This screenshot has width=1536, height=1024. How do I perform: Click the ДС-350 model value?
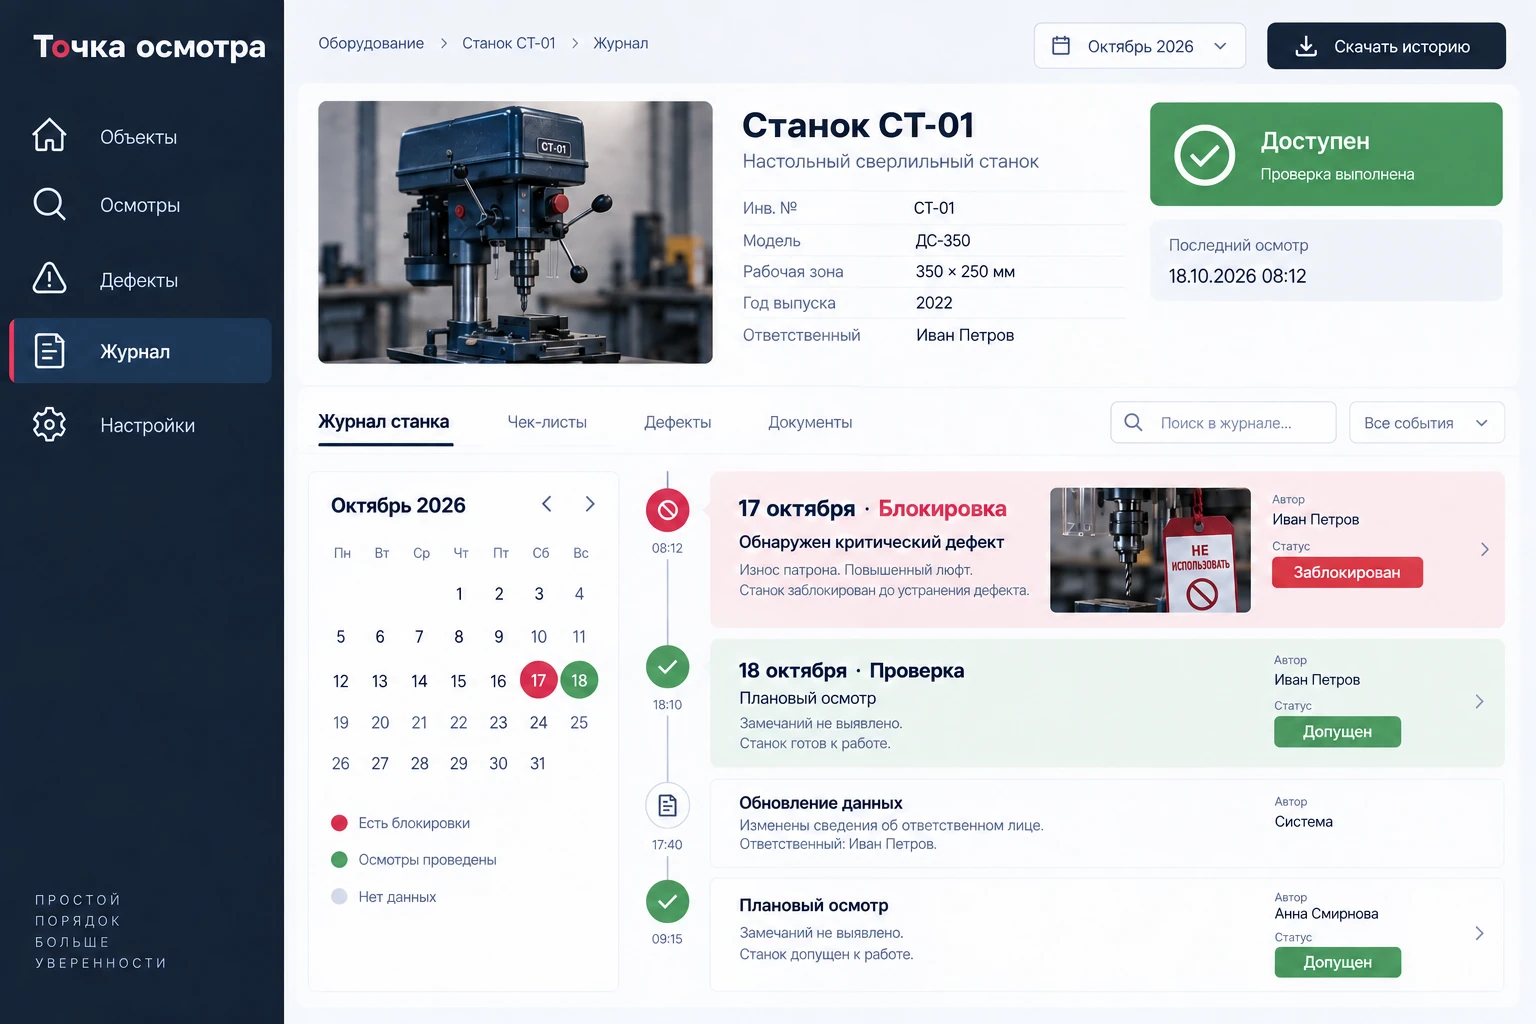pyautogui.click(x=943, y=241)
